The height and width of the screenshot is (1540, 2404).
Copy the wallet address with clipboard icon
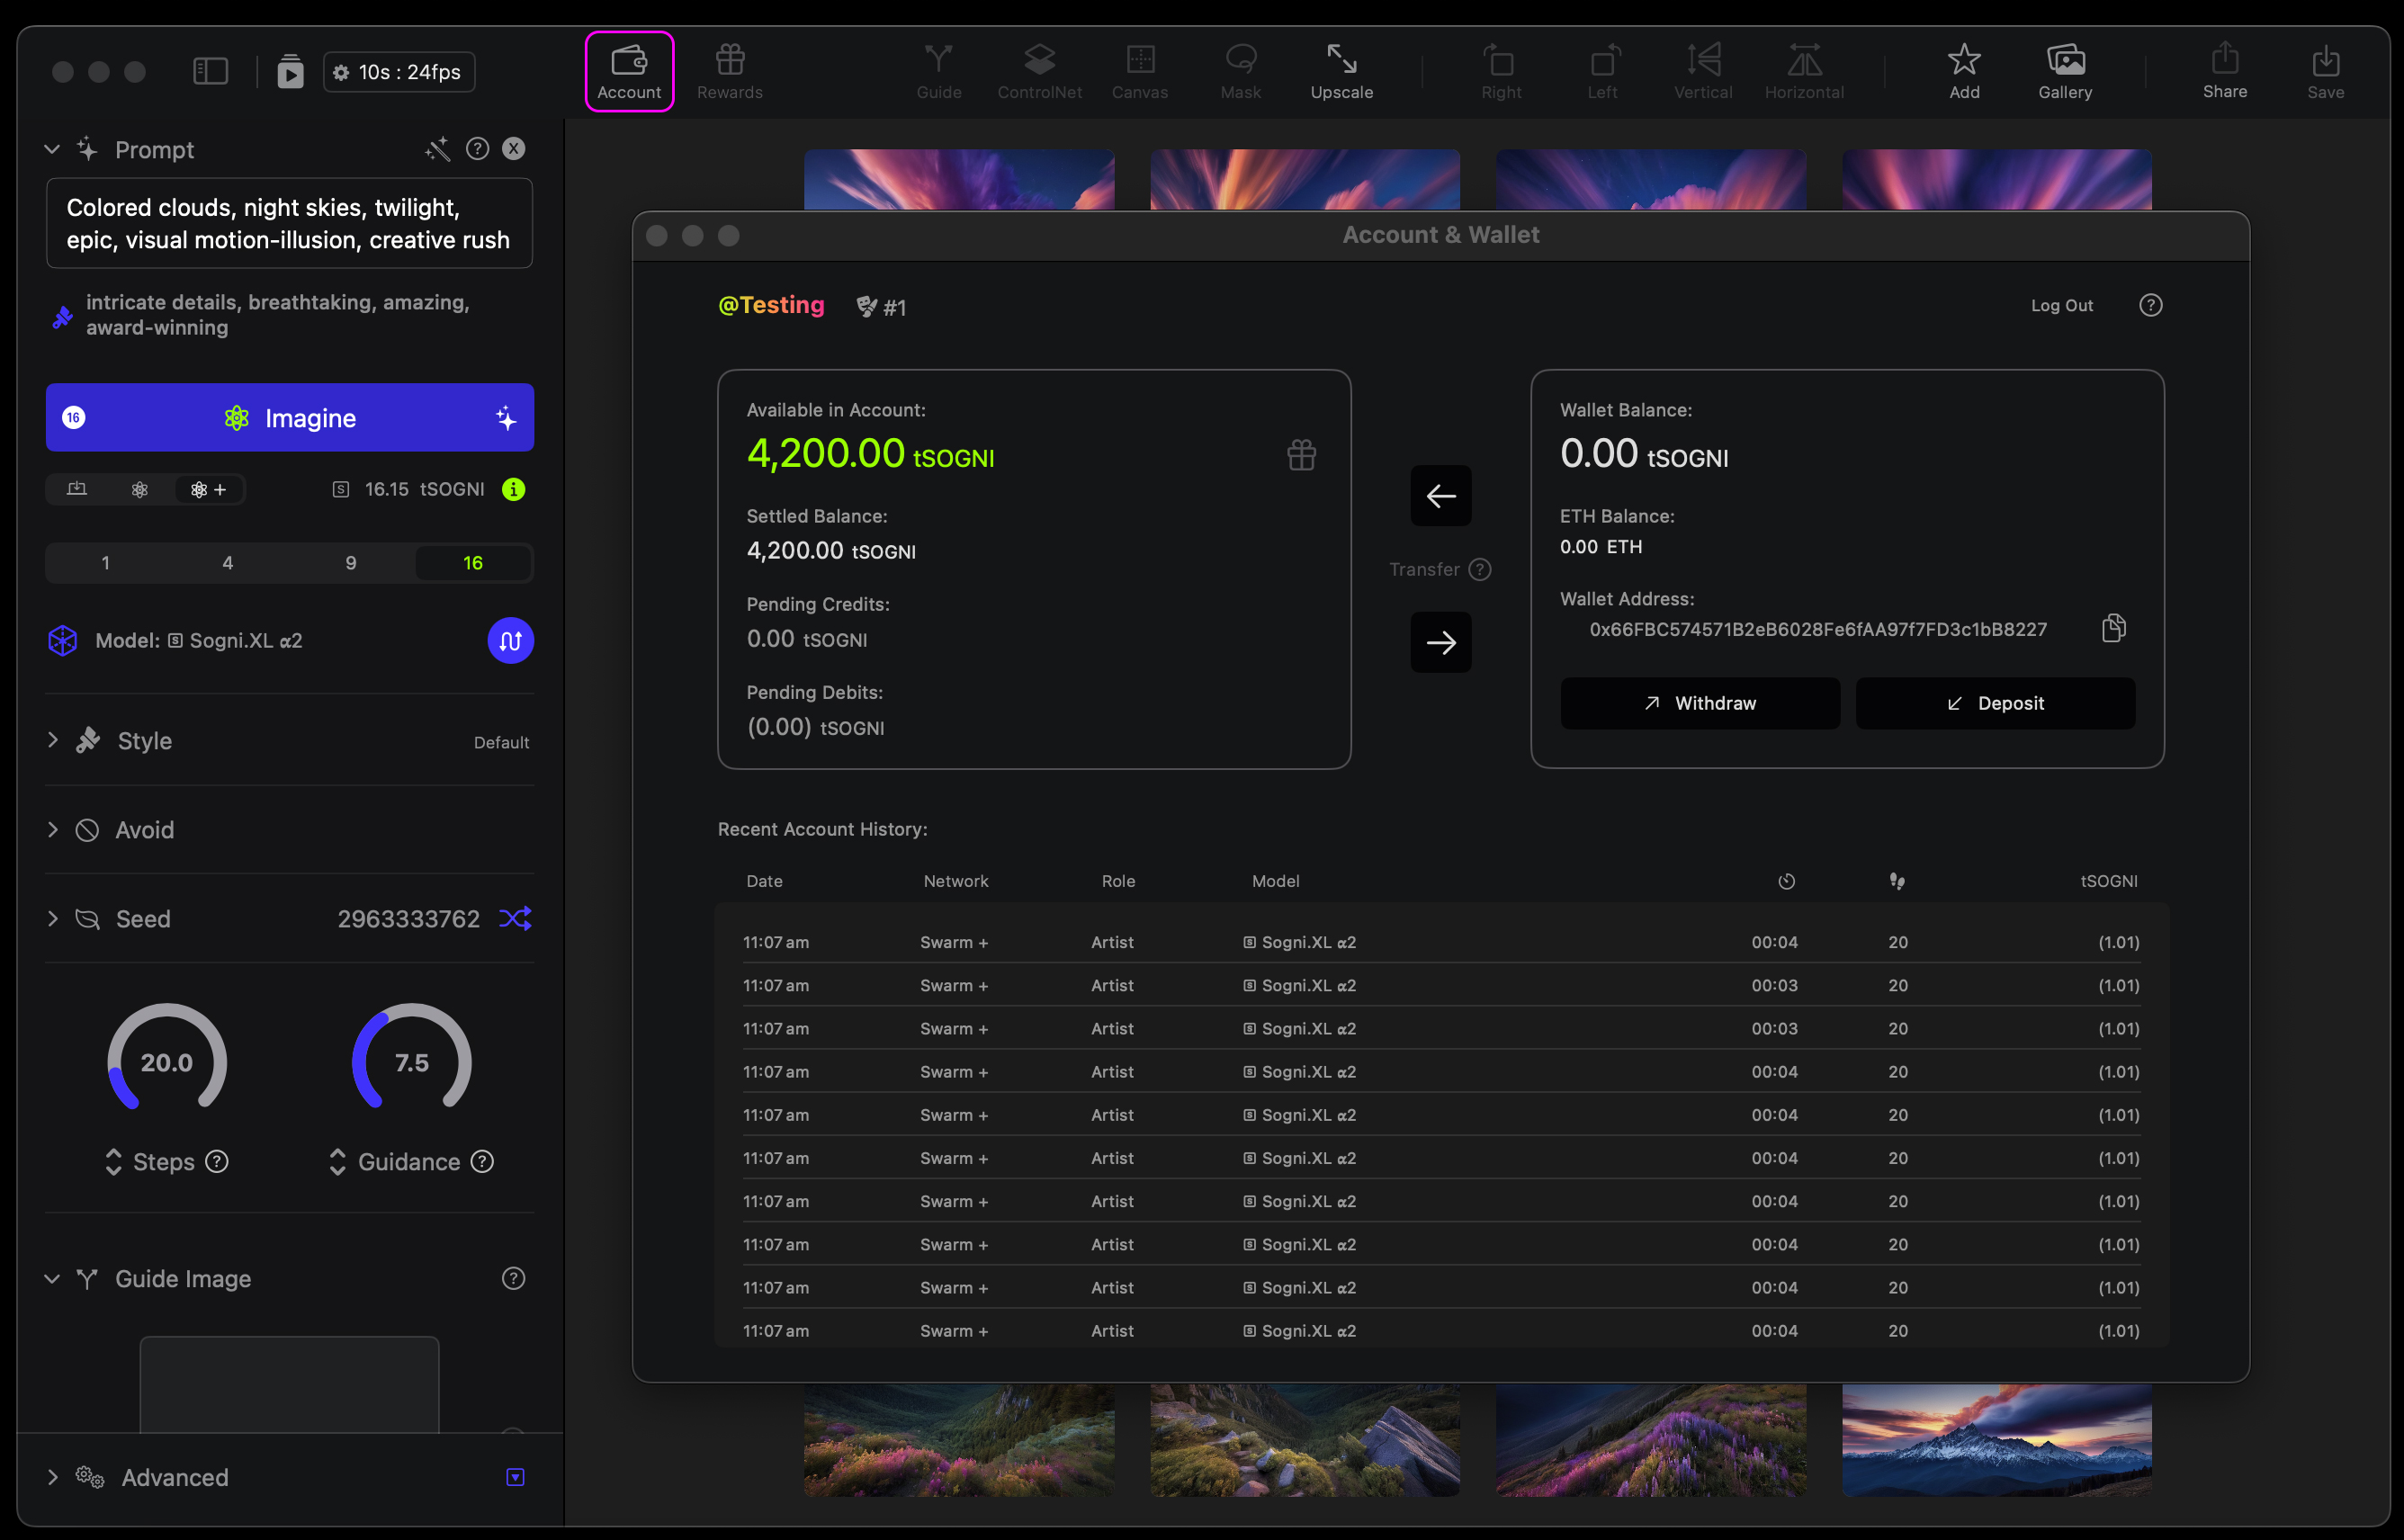tap(2113, 628)
